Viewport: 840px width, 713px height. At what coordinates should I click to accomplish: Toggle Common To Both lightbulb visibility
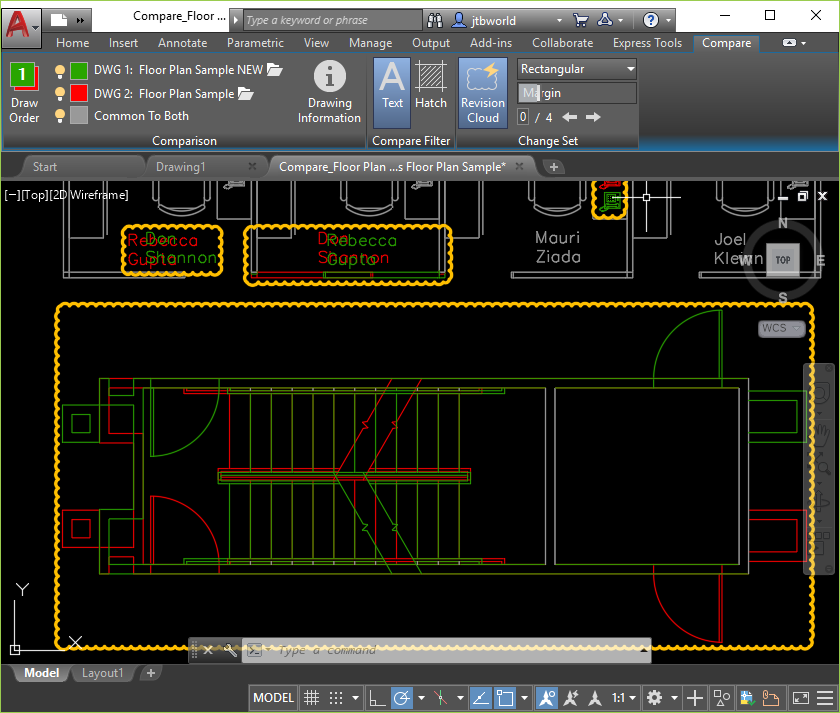coord(59,116)
